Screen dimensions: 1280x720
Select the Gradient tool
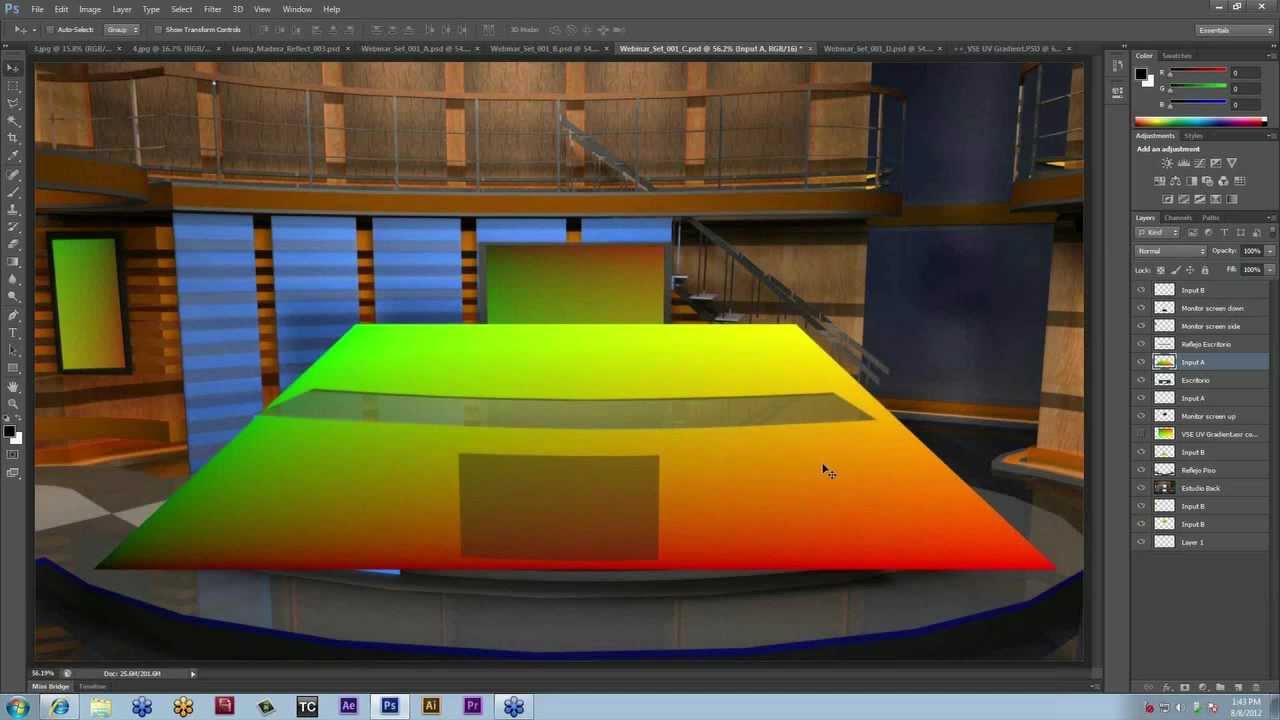[13, 262]
